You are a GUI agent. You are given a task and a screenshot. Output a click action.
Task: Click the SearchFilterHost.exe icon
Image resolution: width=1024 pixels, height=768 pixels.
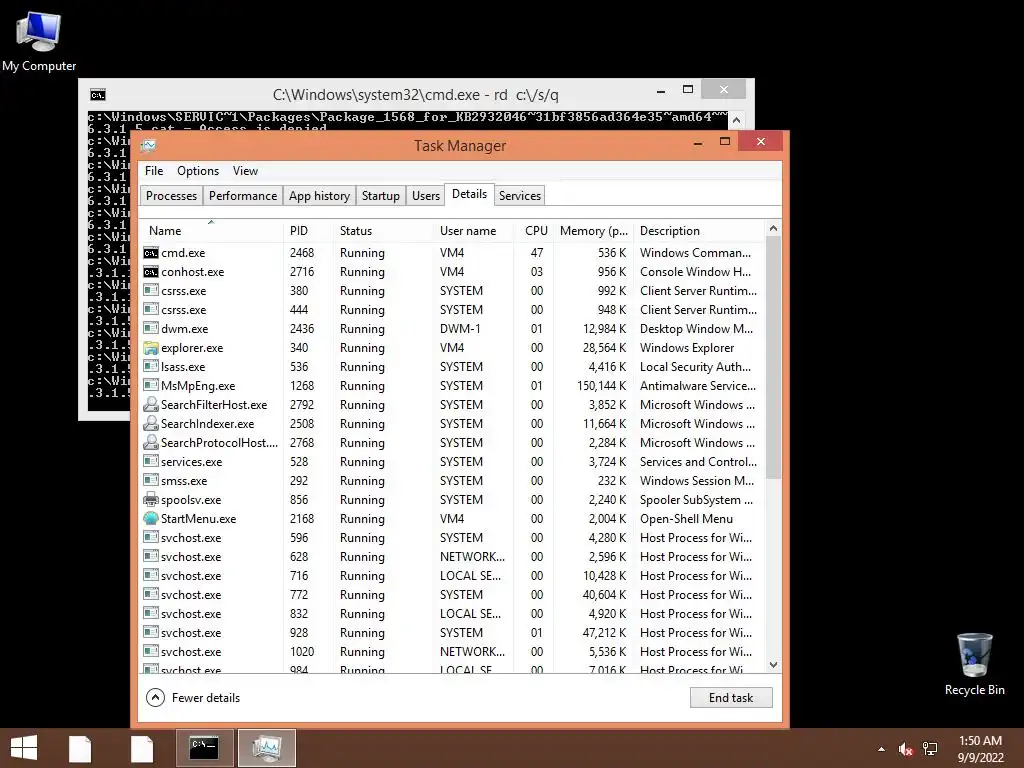(151, 404)
